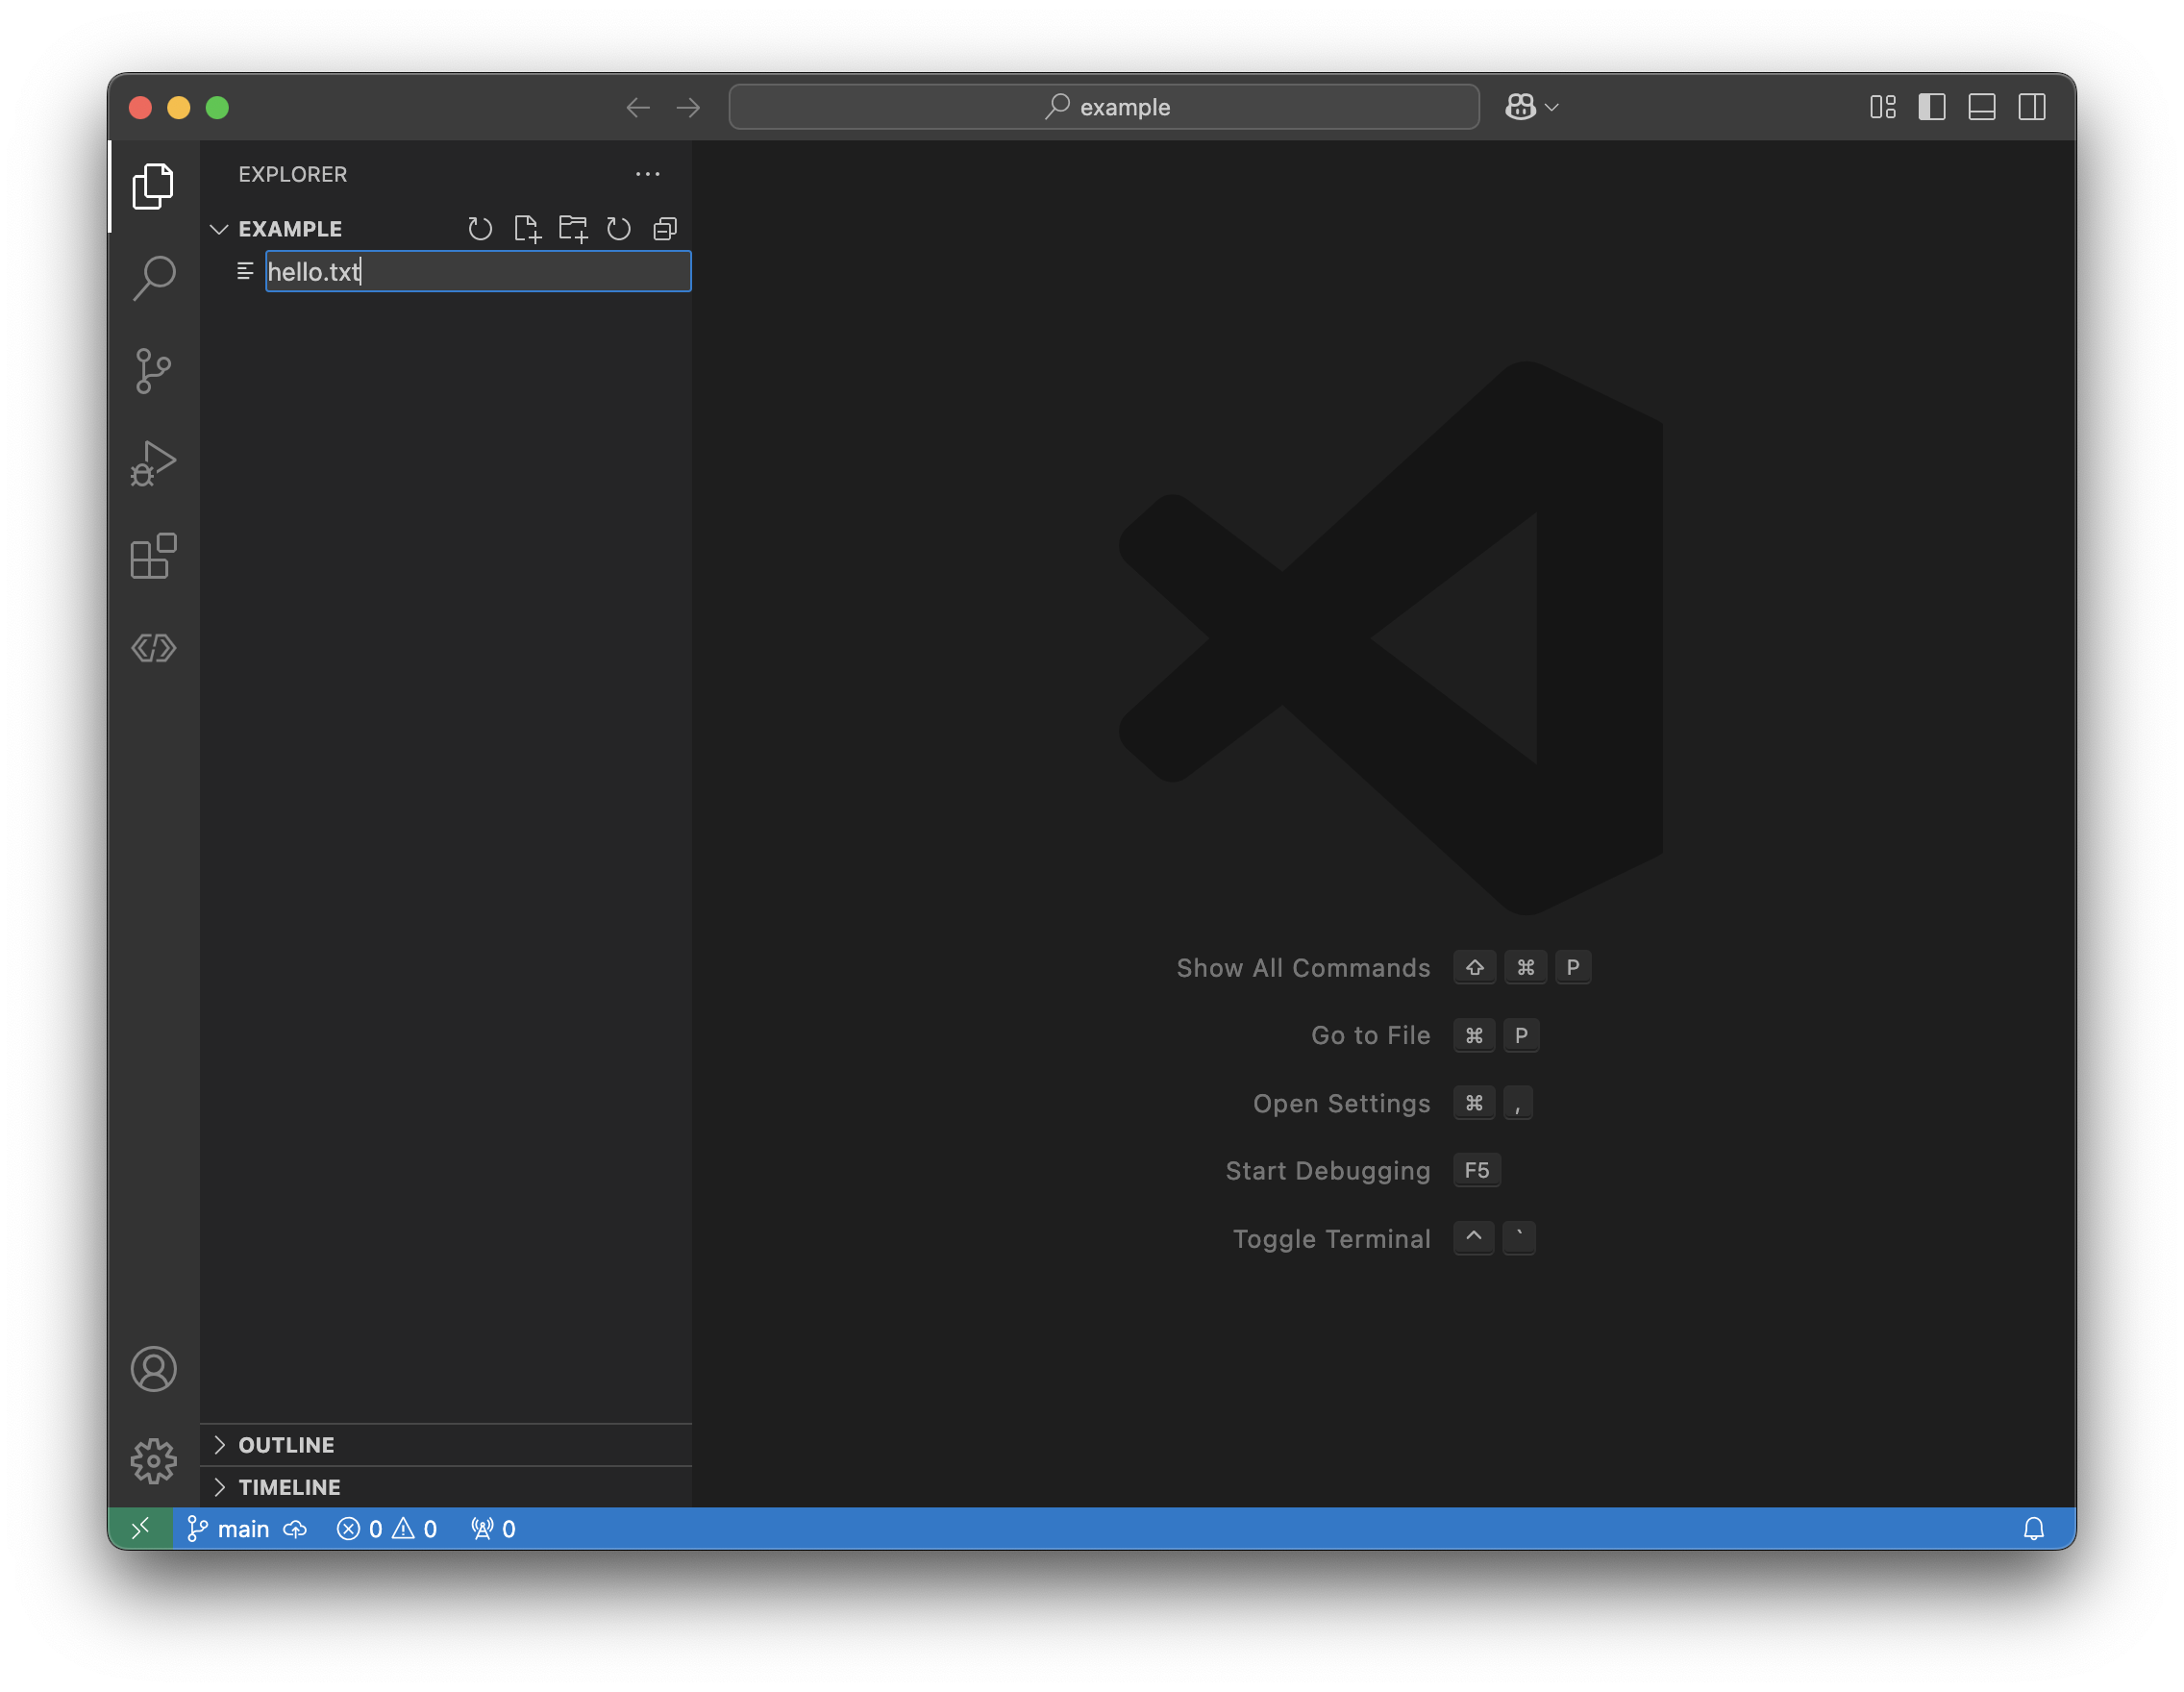Click the refresh icon between New Folder and Collapse
The image size is (2184, 1692).
pos(619,229)
